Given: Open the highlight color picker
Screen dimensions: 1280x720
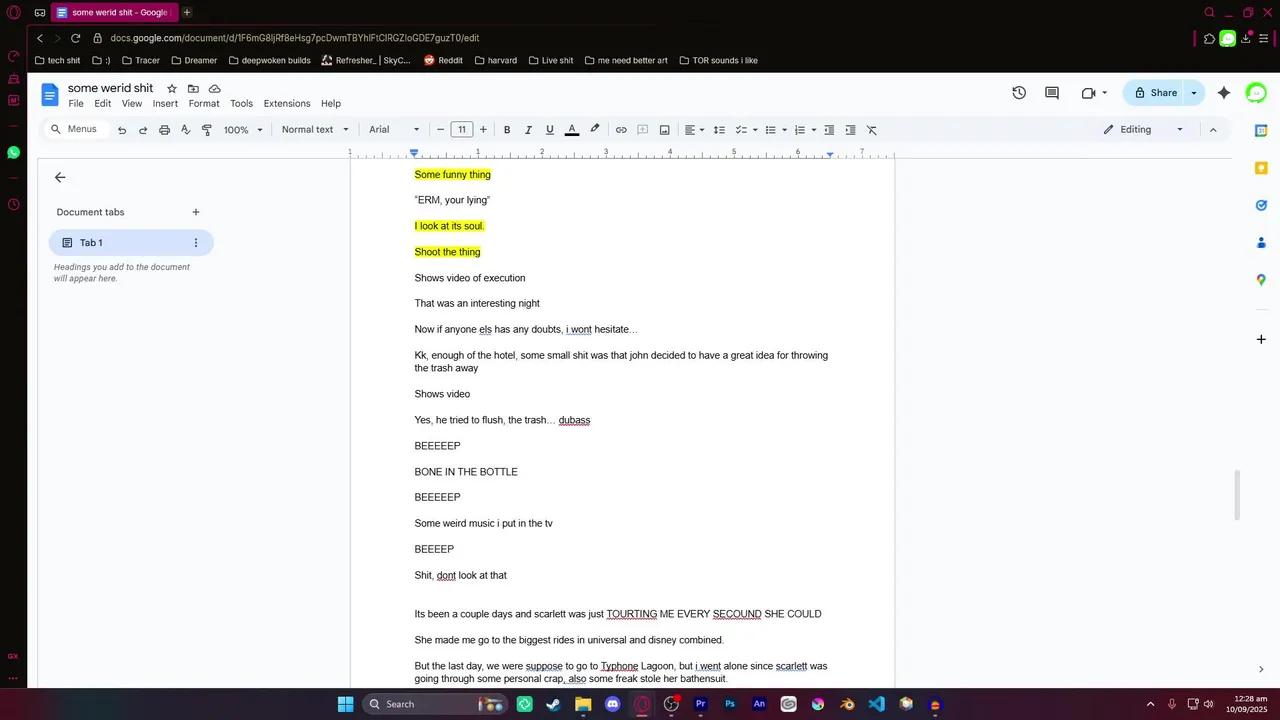Looking at the screenshot, I should point(595,130).
